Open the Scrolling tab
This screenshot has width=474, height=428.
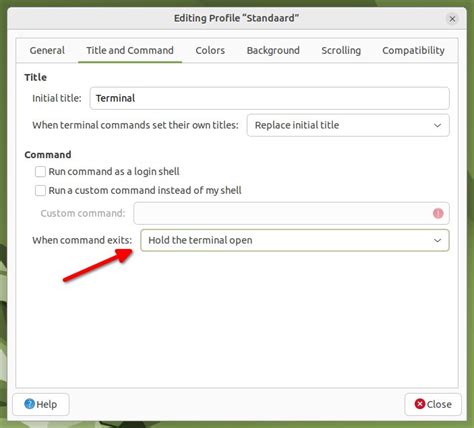[341, 50]
